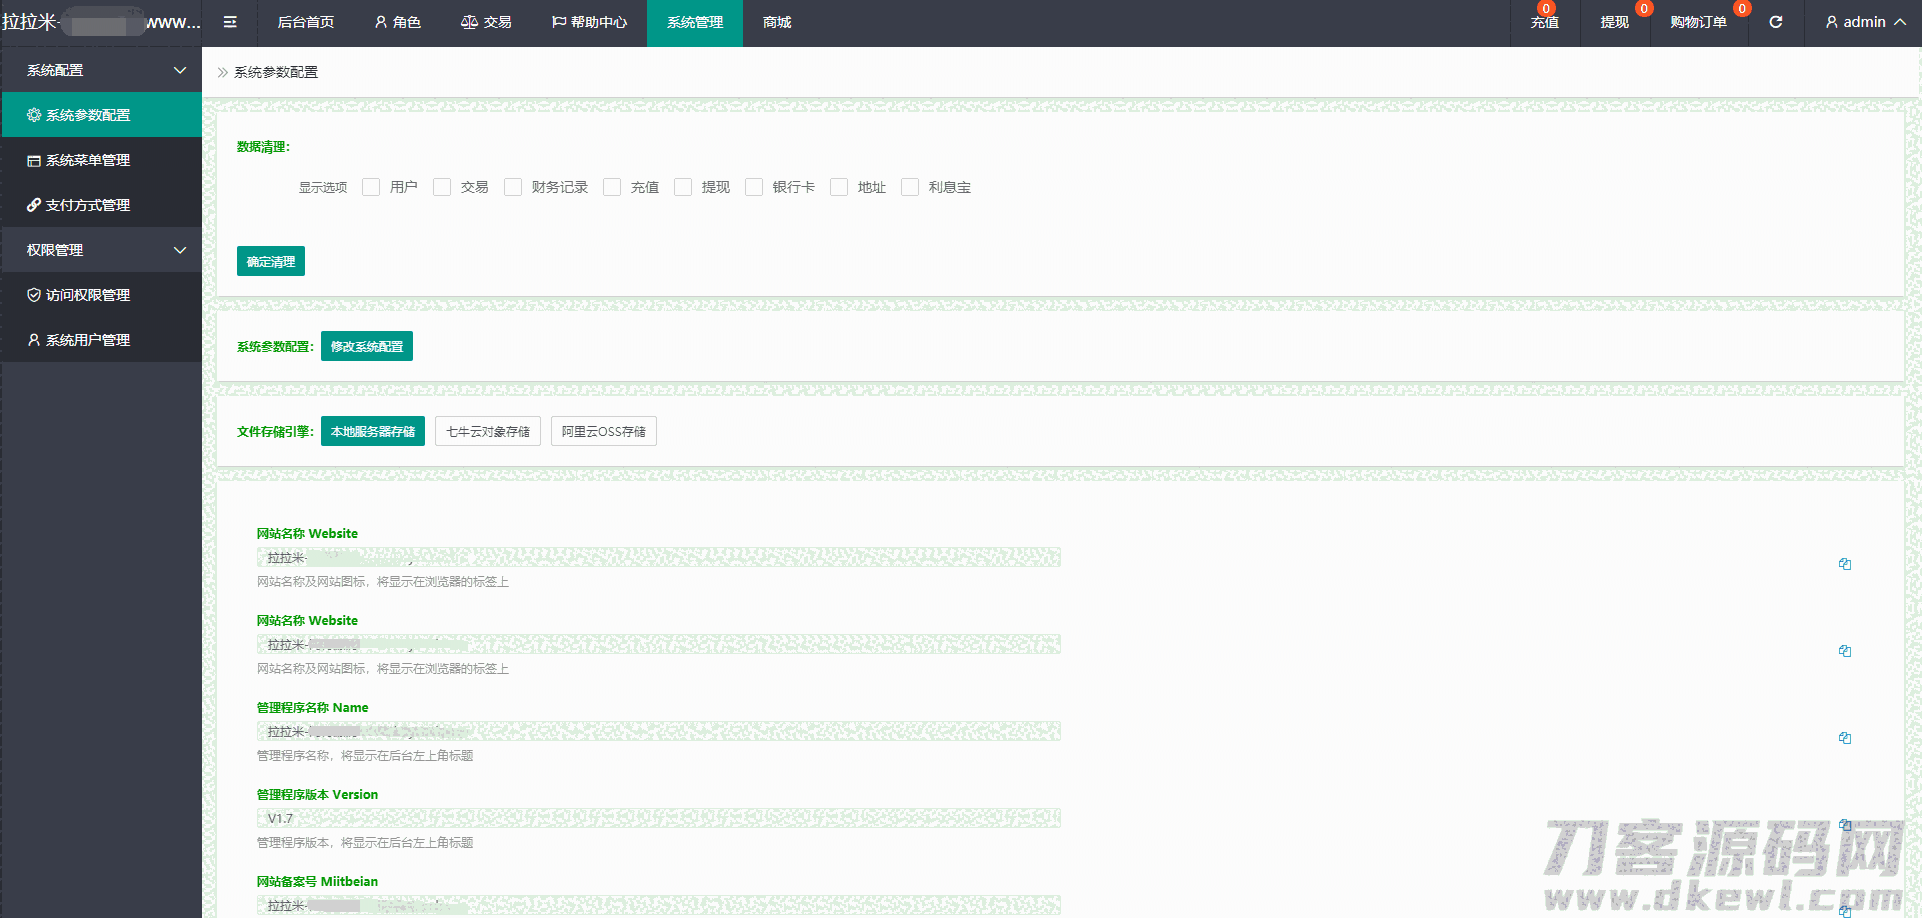Copy the 管理程序名称 Name field value

click(x=1844, y=738)
